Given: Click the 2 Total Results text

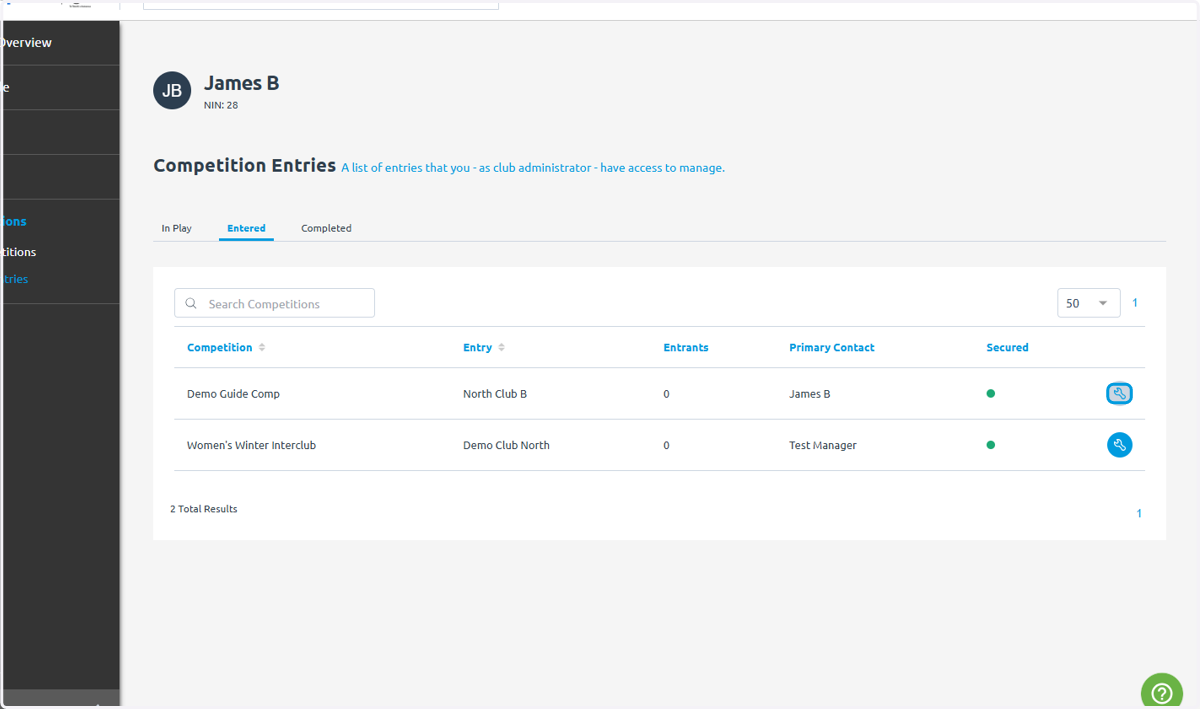Looking at the screenshot, I should coord(204,509).
